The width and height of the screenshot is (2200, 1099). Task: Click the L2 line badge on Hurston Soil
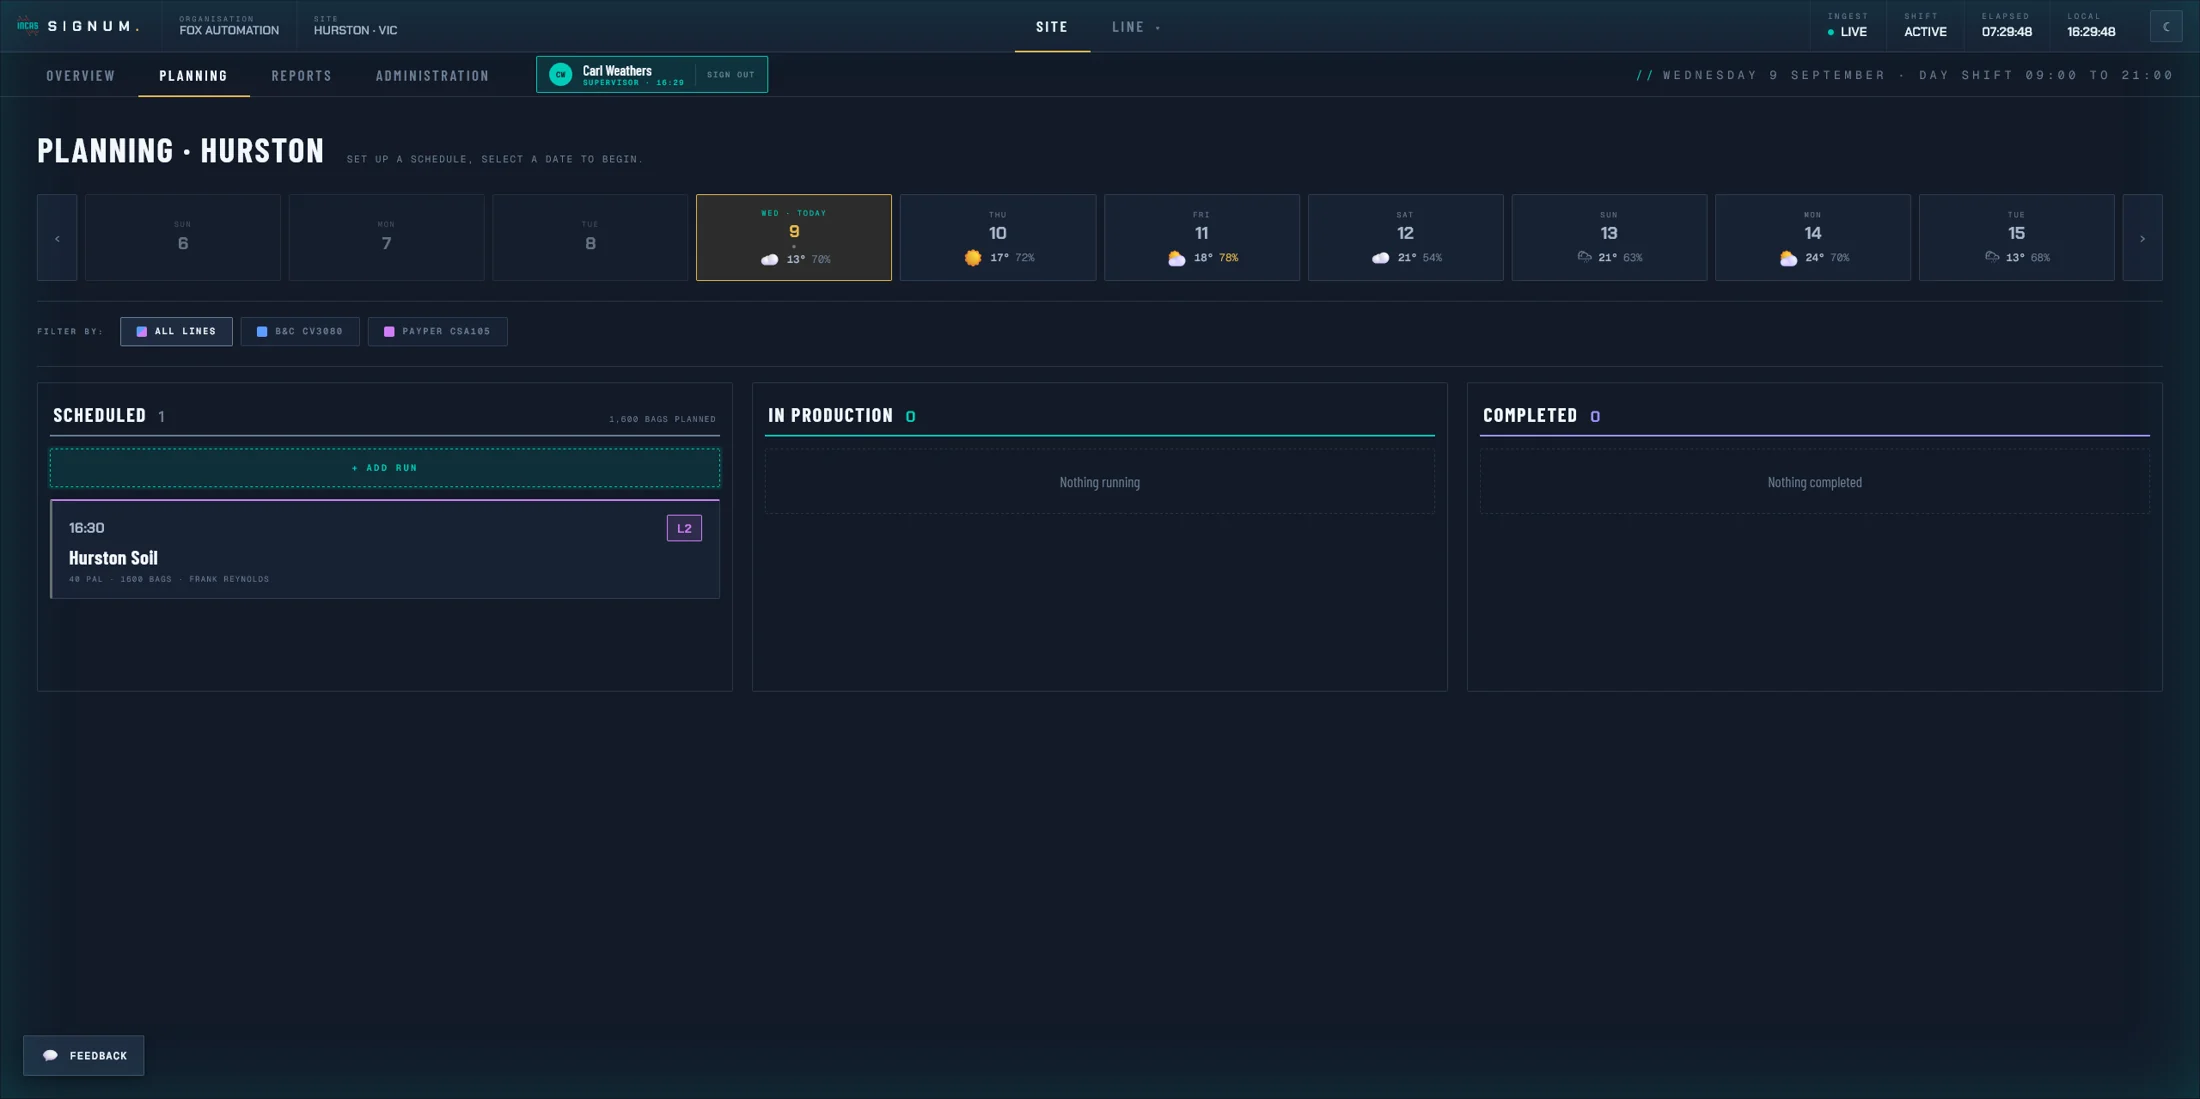pyautogui.click(x=684, y=528)
